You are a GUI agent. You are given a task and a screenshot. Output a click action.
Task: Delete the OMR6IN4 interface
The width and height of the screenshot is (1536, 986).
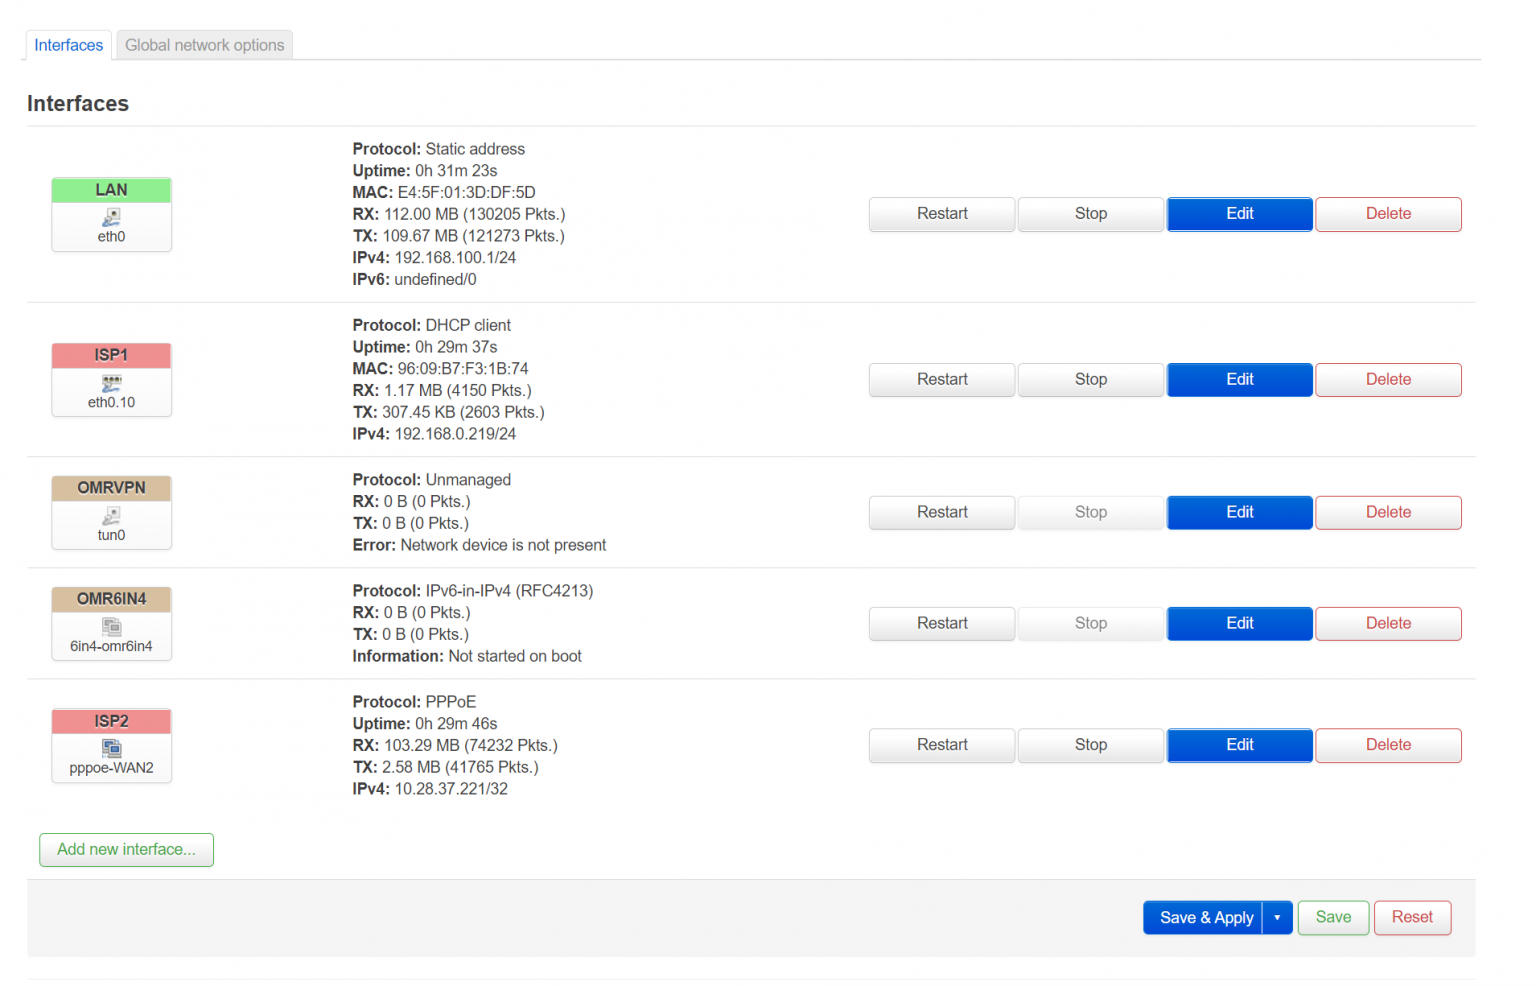[x=1387, y=623]
